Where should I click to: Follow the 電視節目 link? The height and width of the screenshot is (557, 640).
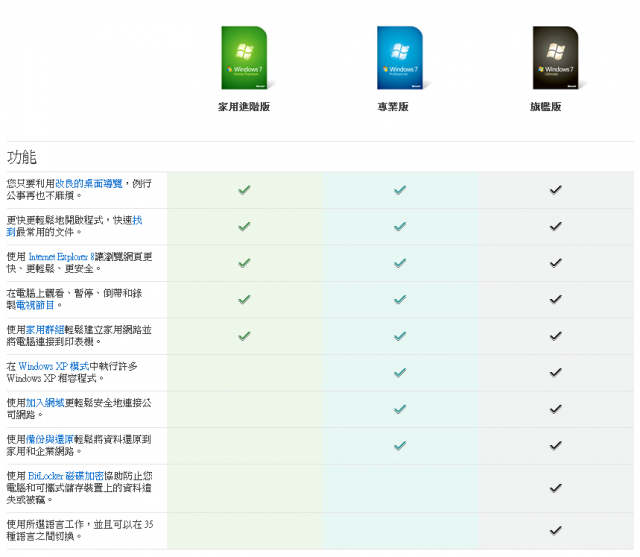pos(35,305)
